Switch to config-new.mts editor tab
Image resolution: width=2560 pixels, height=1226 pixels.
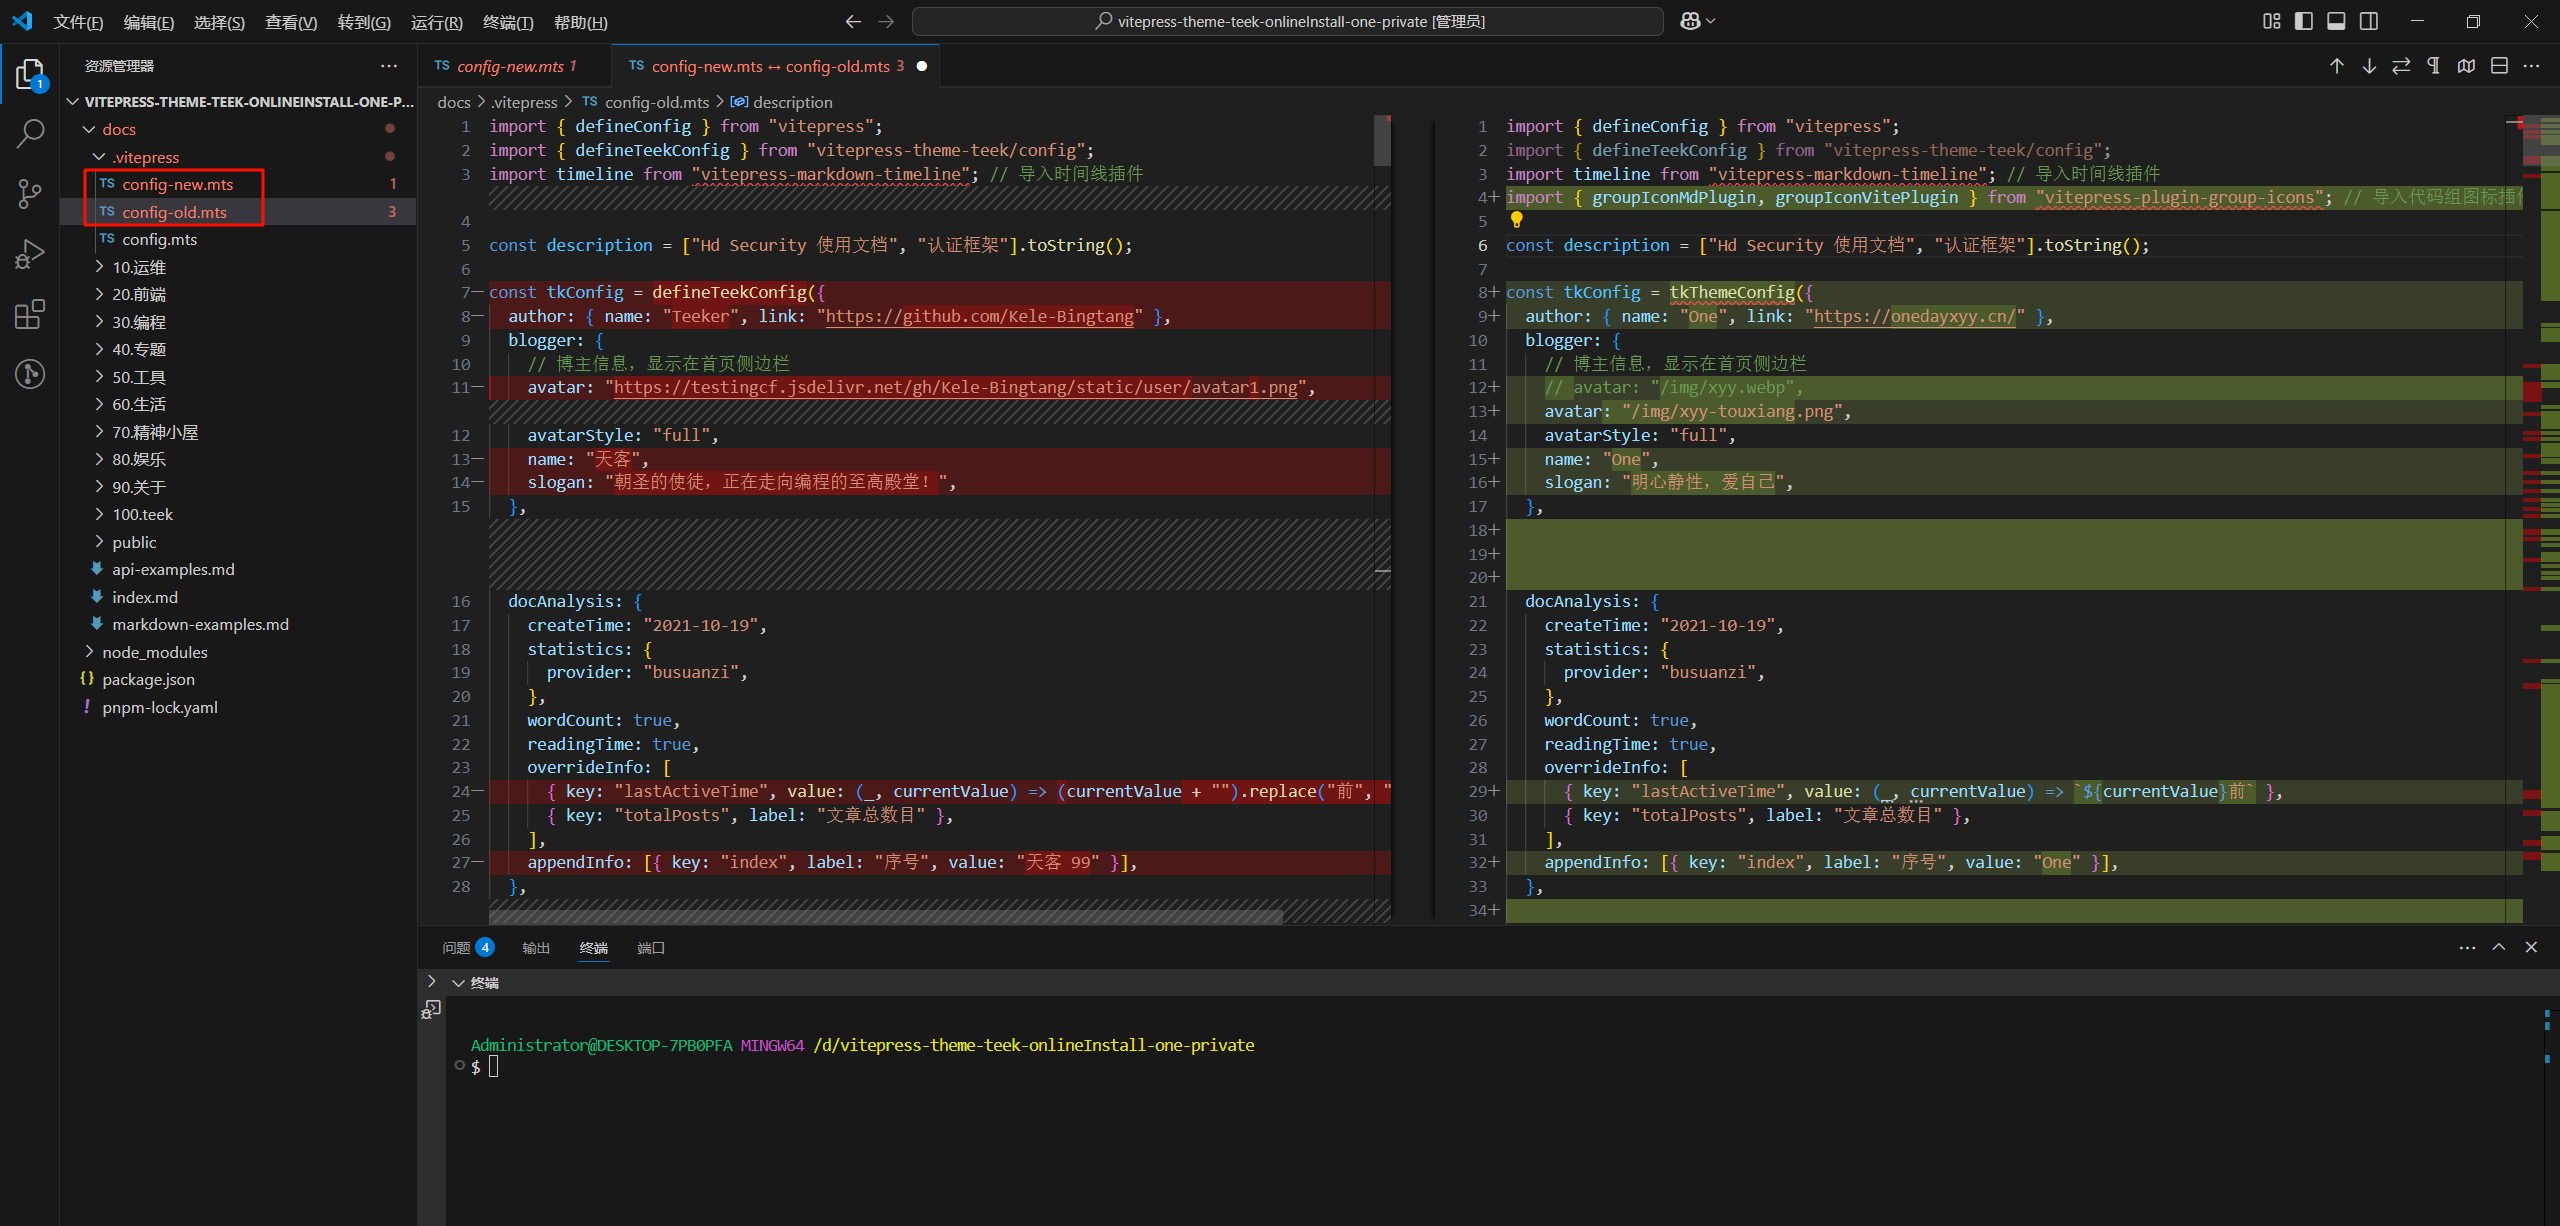[x=513, y=66]
